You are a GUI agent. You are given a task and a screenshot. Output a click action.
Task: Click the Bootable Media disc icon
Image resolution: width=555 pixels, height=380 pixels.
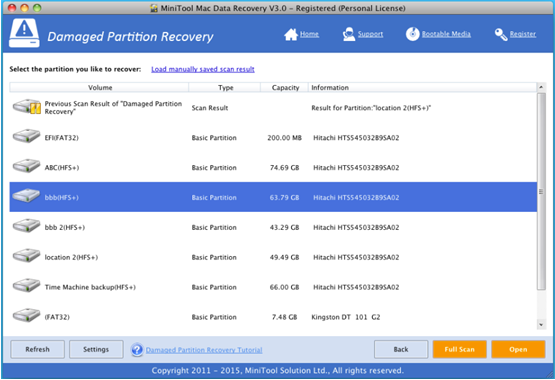coord(412,34)
